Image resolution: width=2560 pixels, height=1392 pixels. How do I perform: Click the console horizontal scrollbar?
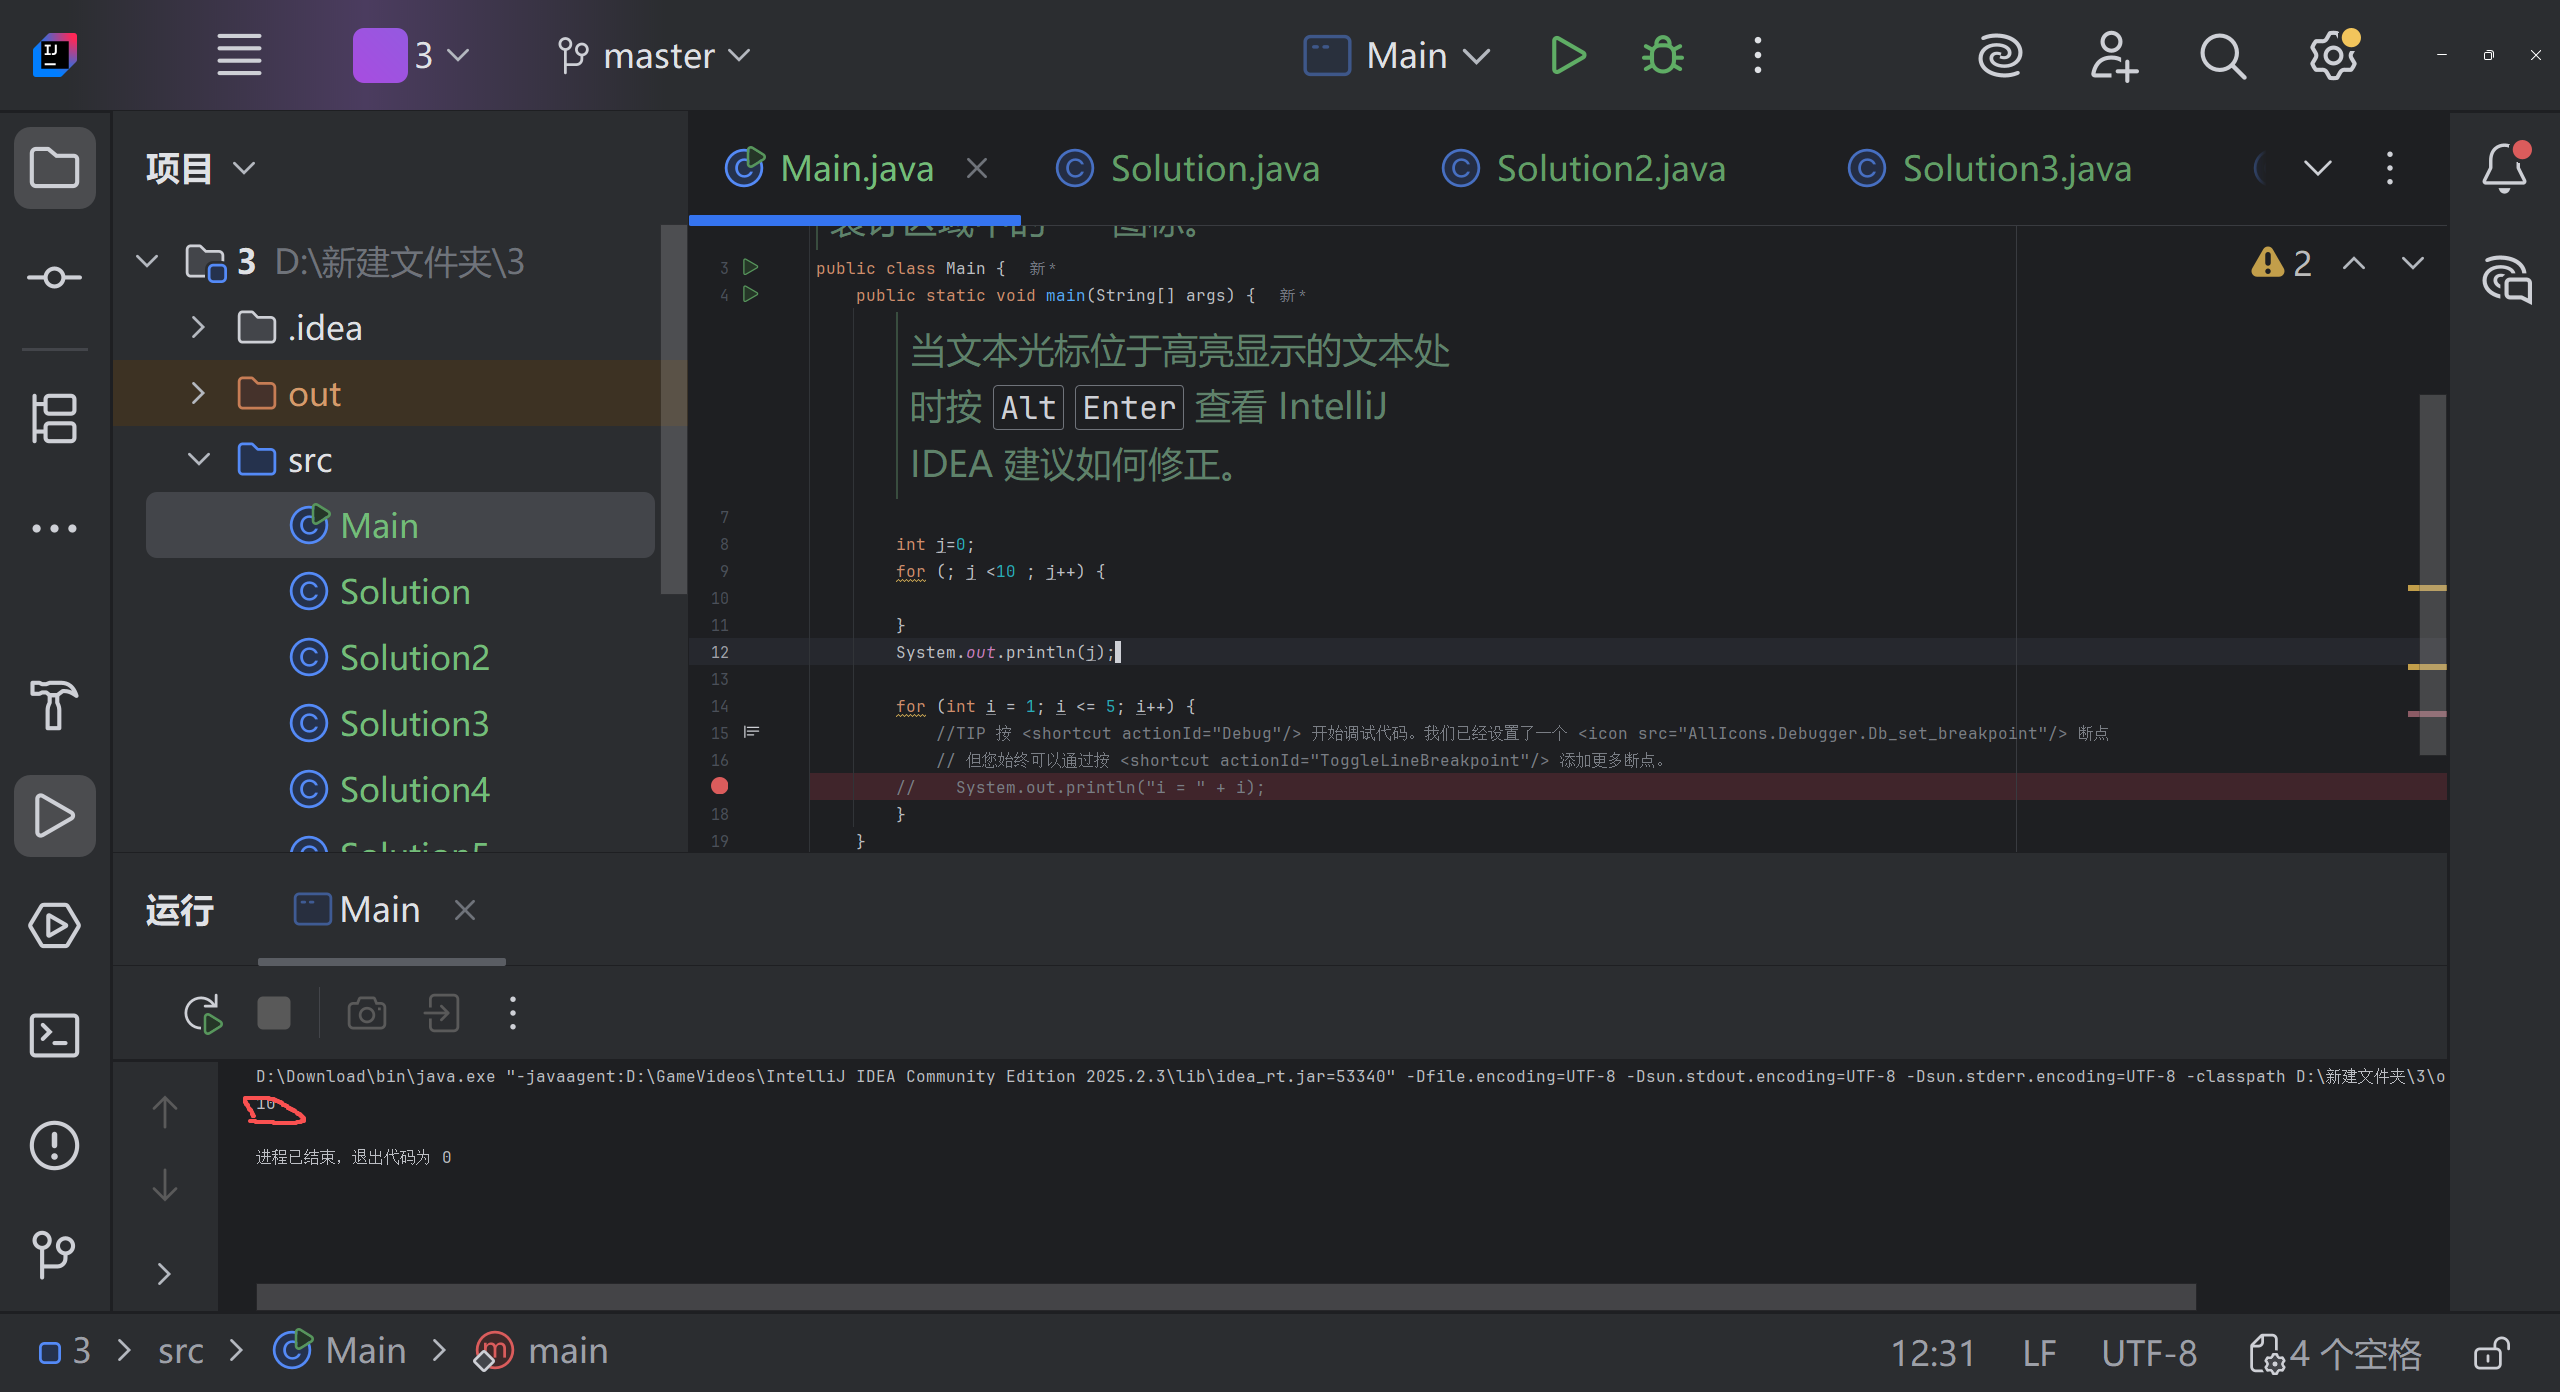click(x=1225, y=1297)
